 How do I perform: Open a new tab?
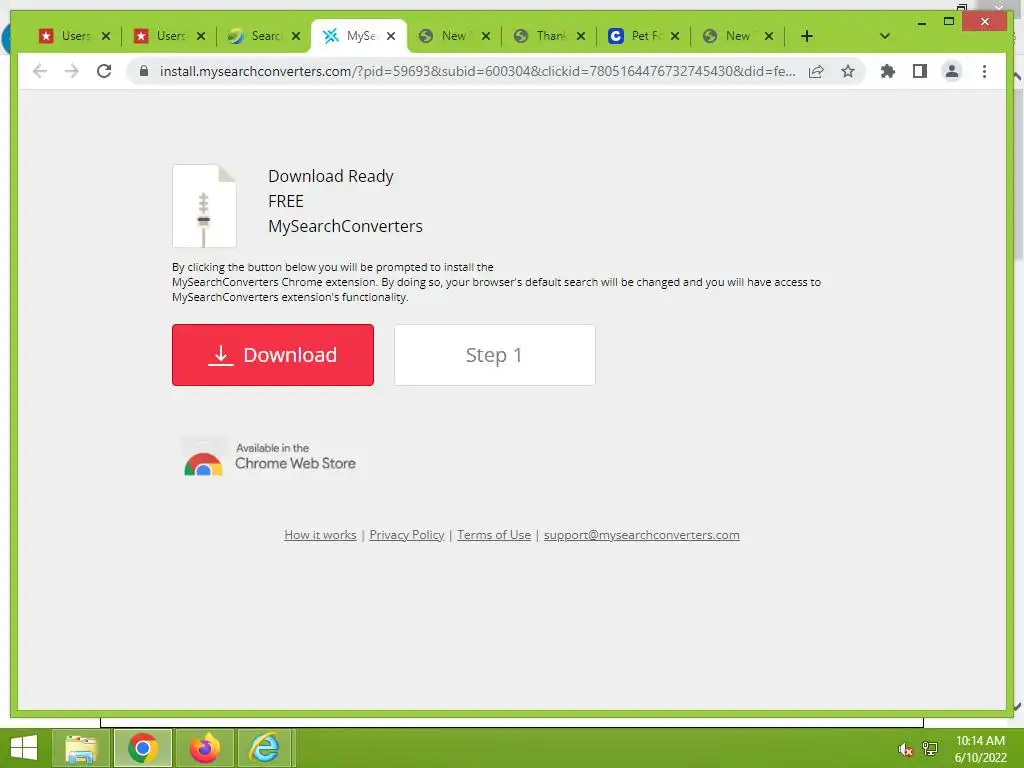tap(807, 36)
